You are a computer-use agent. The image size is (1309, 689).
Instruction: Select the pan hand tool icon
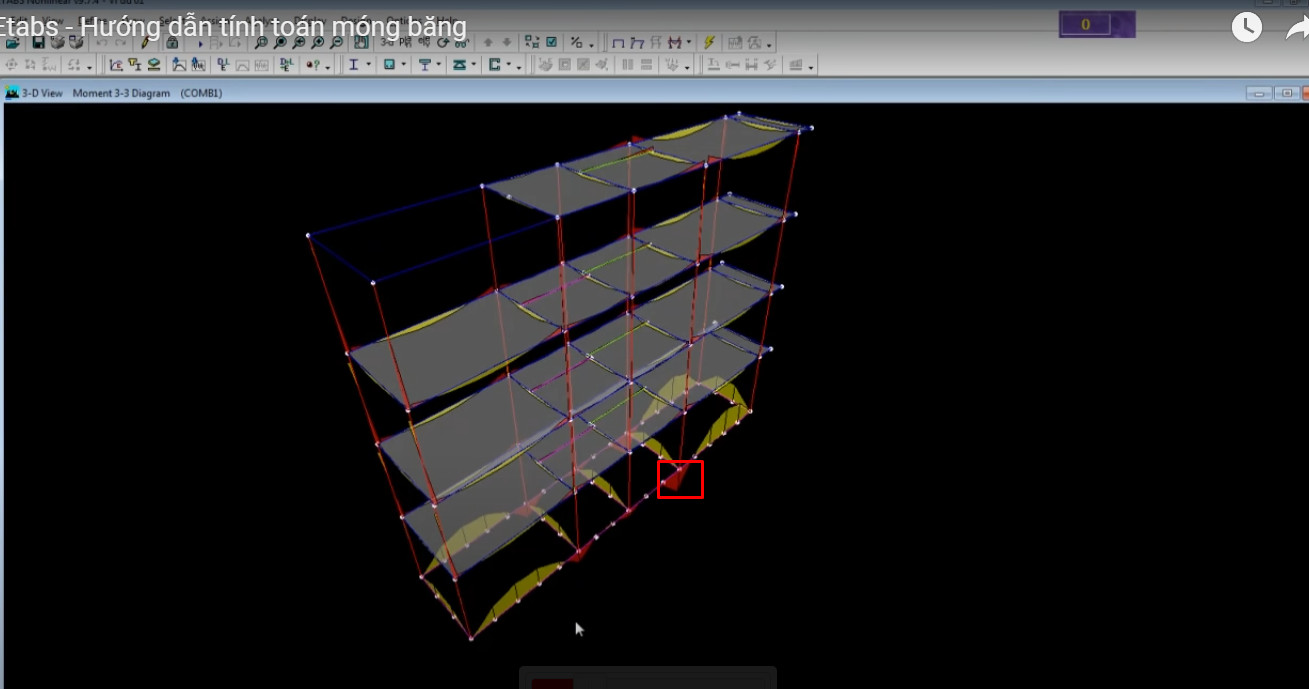point(361,43)
